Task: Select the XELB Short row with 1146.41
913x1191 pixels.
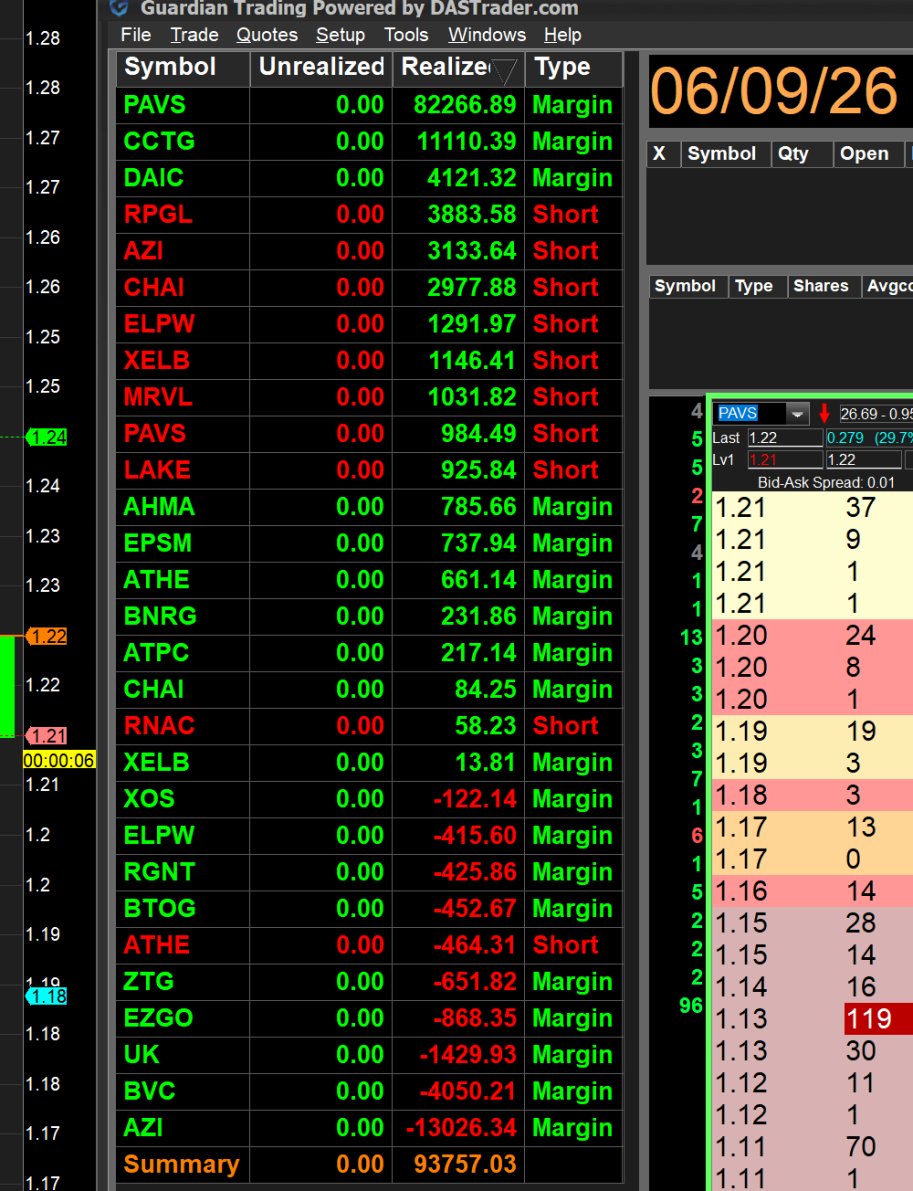Action: pos(369,360)
